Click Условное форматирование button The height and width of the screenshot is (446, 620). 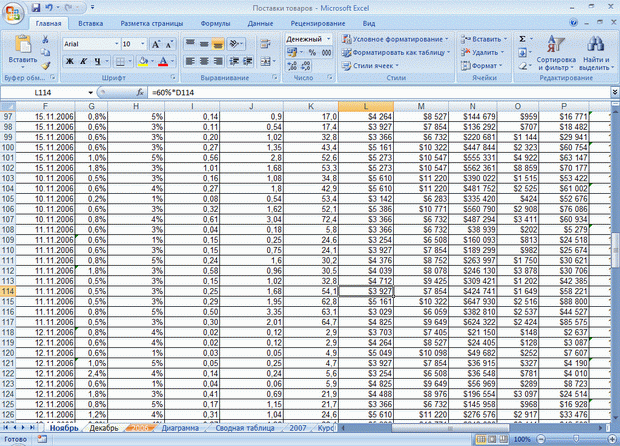click(395, 39)
